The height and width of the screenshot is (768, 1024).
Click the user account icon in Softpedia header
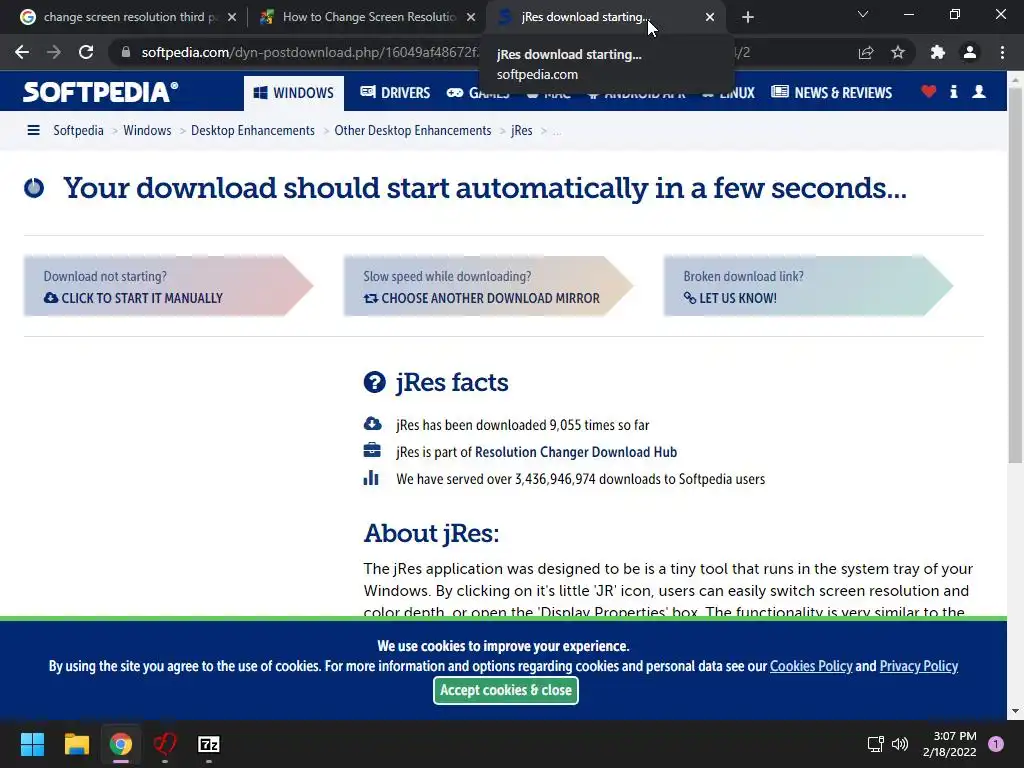pyautogui.click(x=979, y=91)
